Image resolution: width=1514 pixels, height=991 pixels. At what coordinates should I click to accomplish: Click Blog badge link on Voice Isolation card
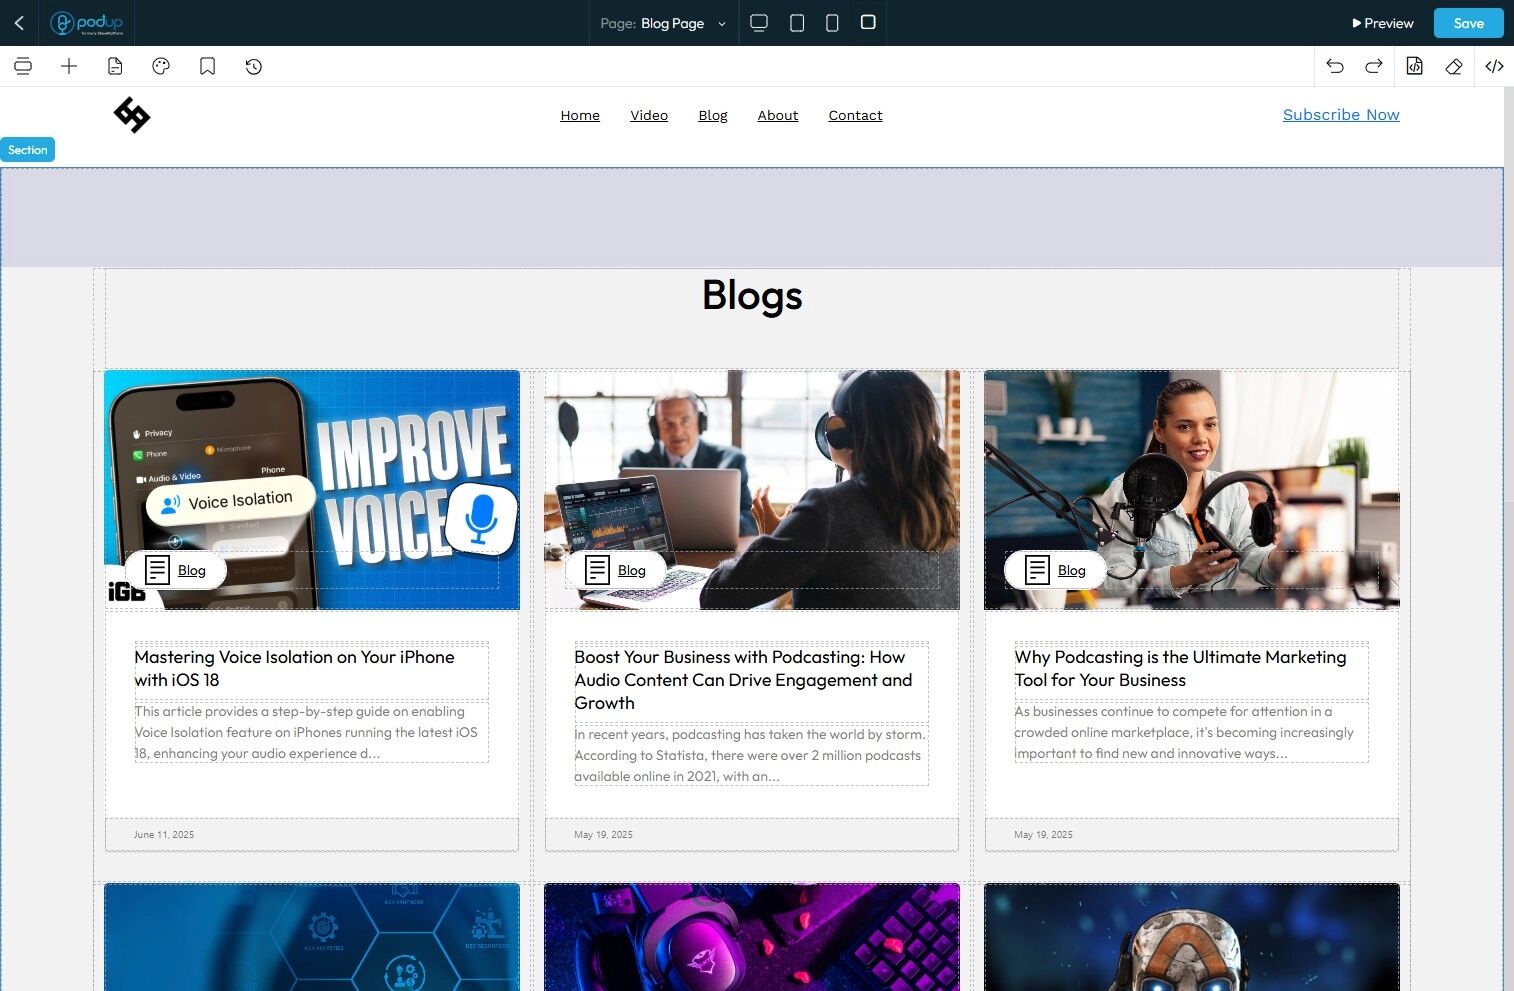[192, 570]
